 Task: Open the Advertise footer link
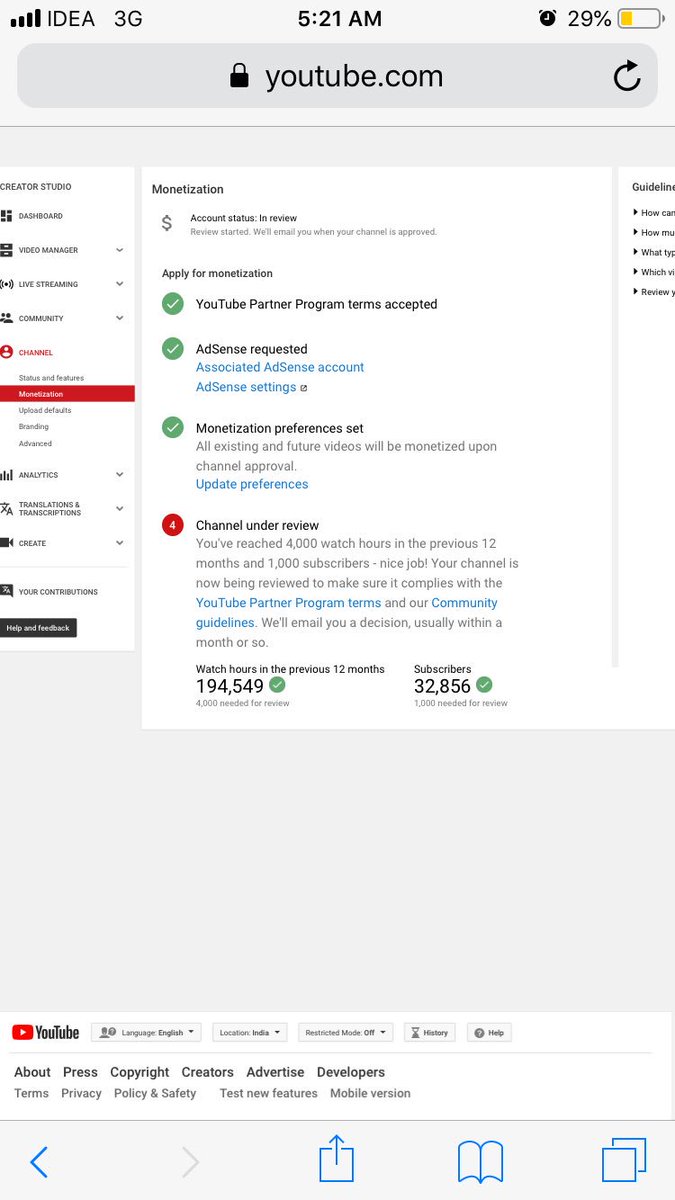click(x=275, y=1072)
